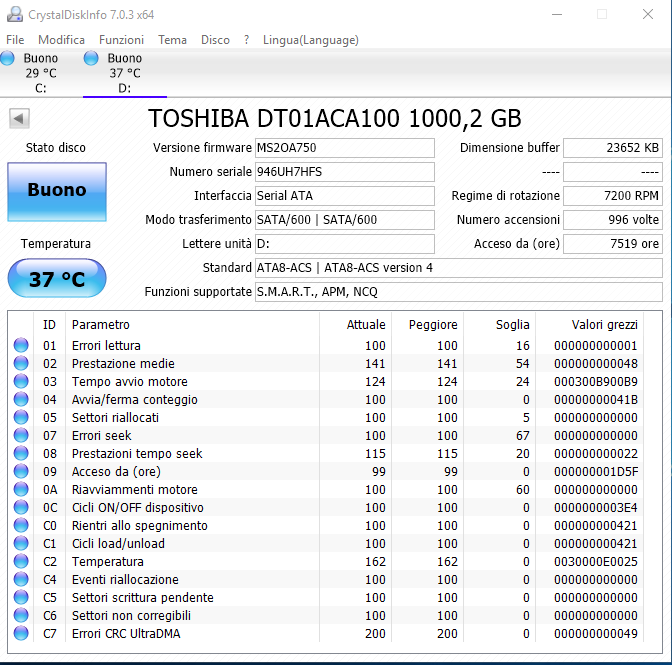The image size is (672, 665).
Task: Click the Buono disk status button
Action: click(57, 192)
